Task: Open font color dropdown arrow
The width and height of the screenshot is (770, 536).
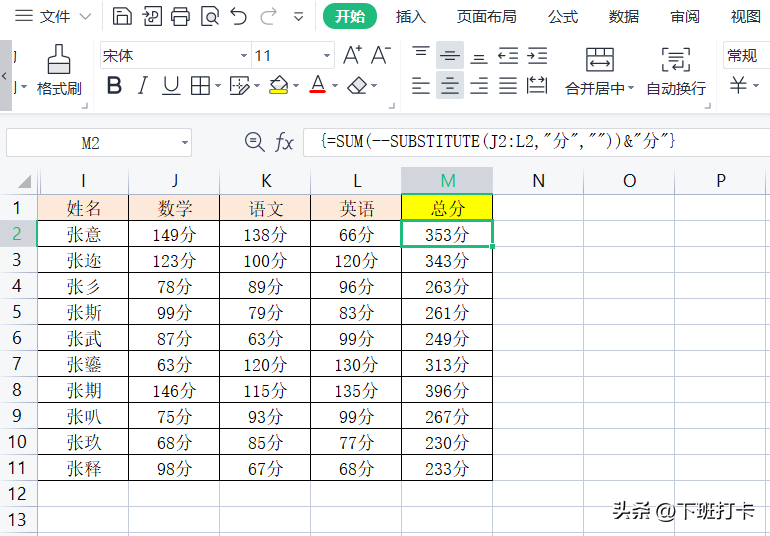Action: (335, 86)
